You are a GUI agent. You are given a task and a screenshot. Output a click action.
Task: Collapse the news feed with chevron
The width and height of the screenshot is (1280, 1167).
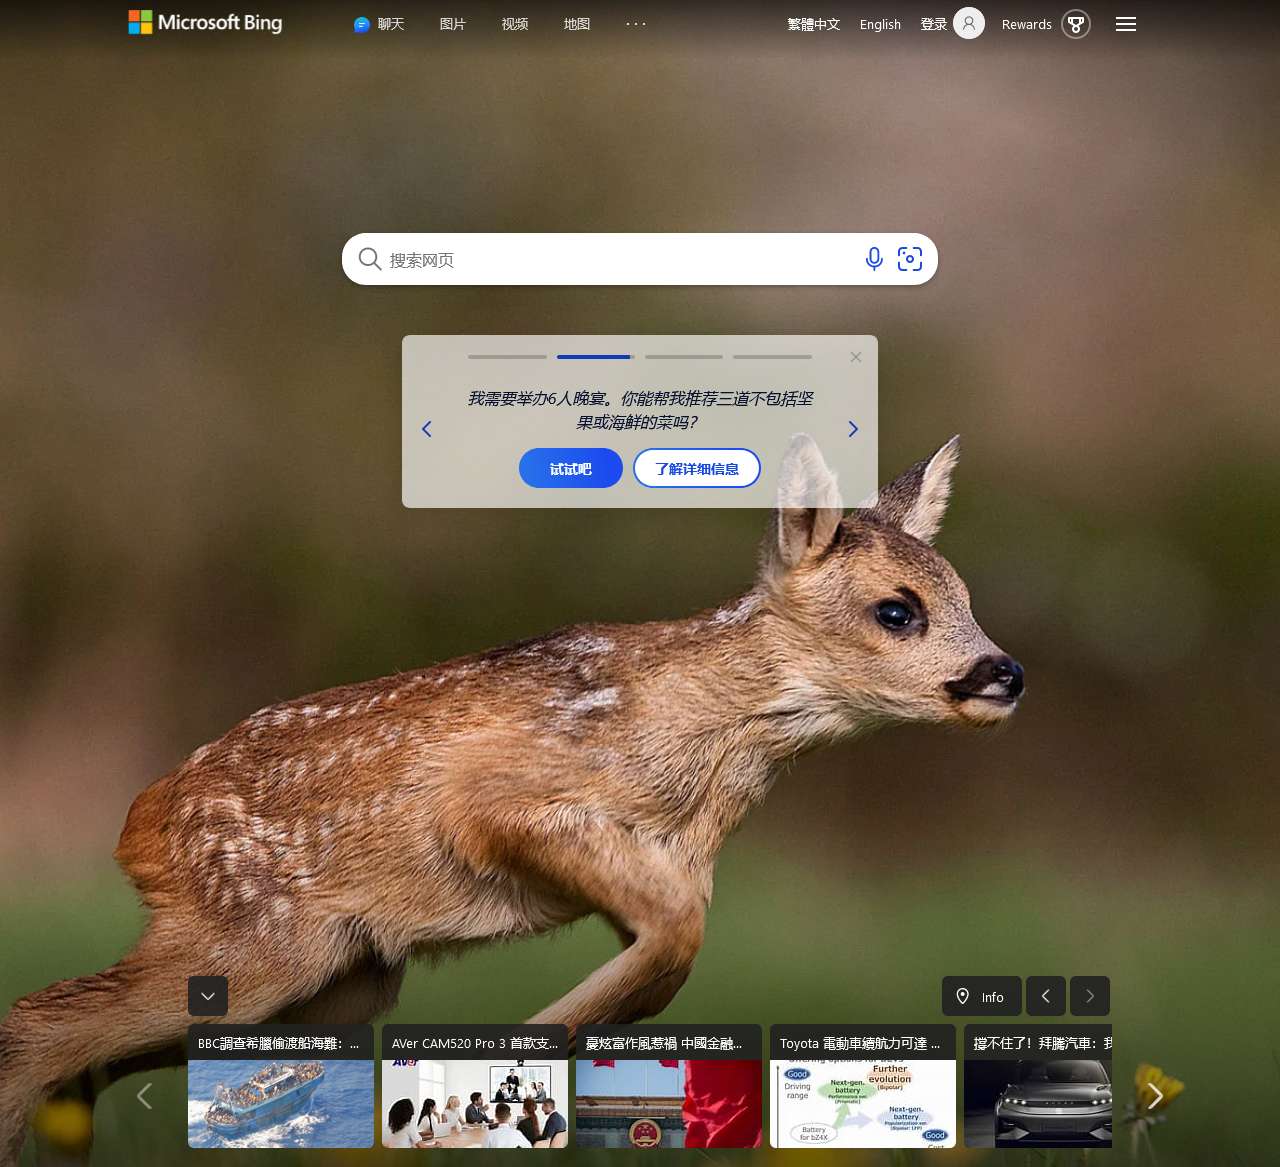coord(208,996)
